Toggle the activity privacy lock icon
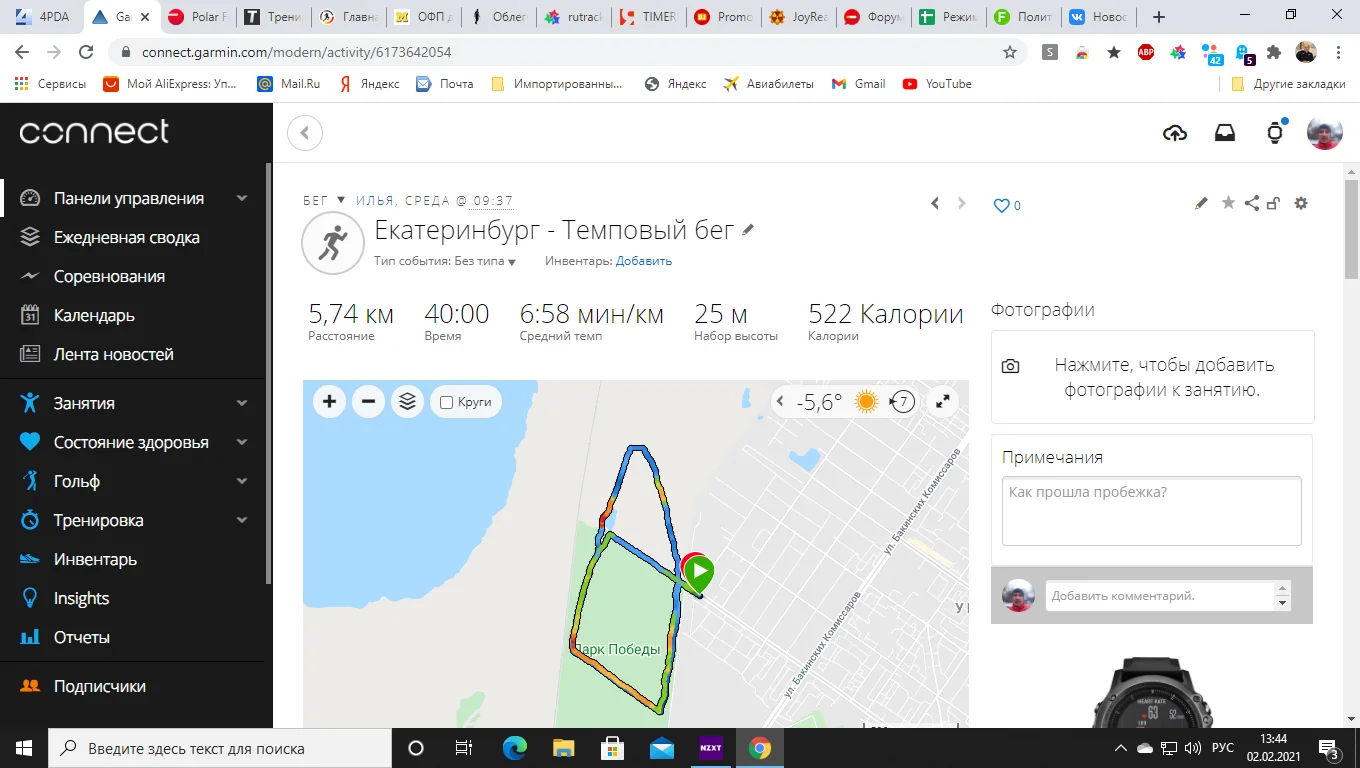The image size is (1360, 768). tap(1273, 204)
